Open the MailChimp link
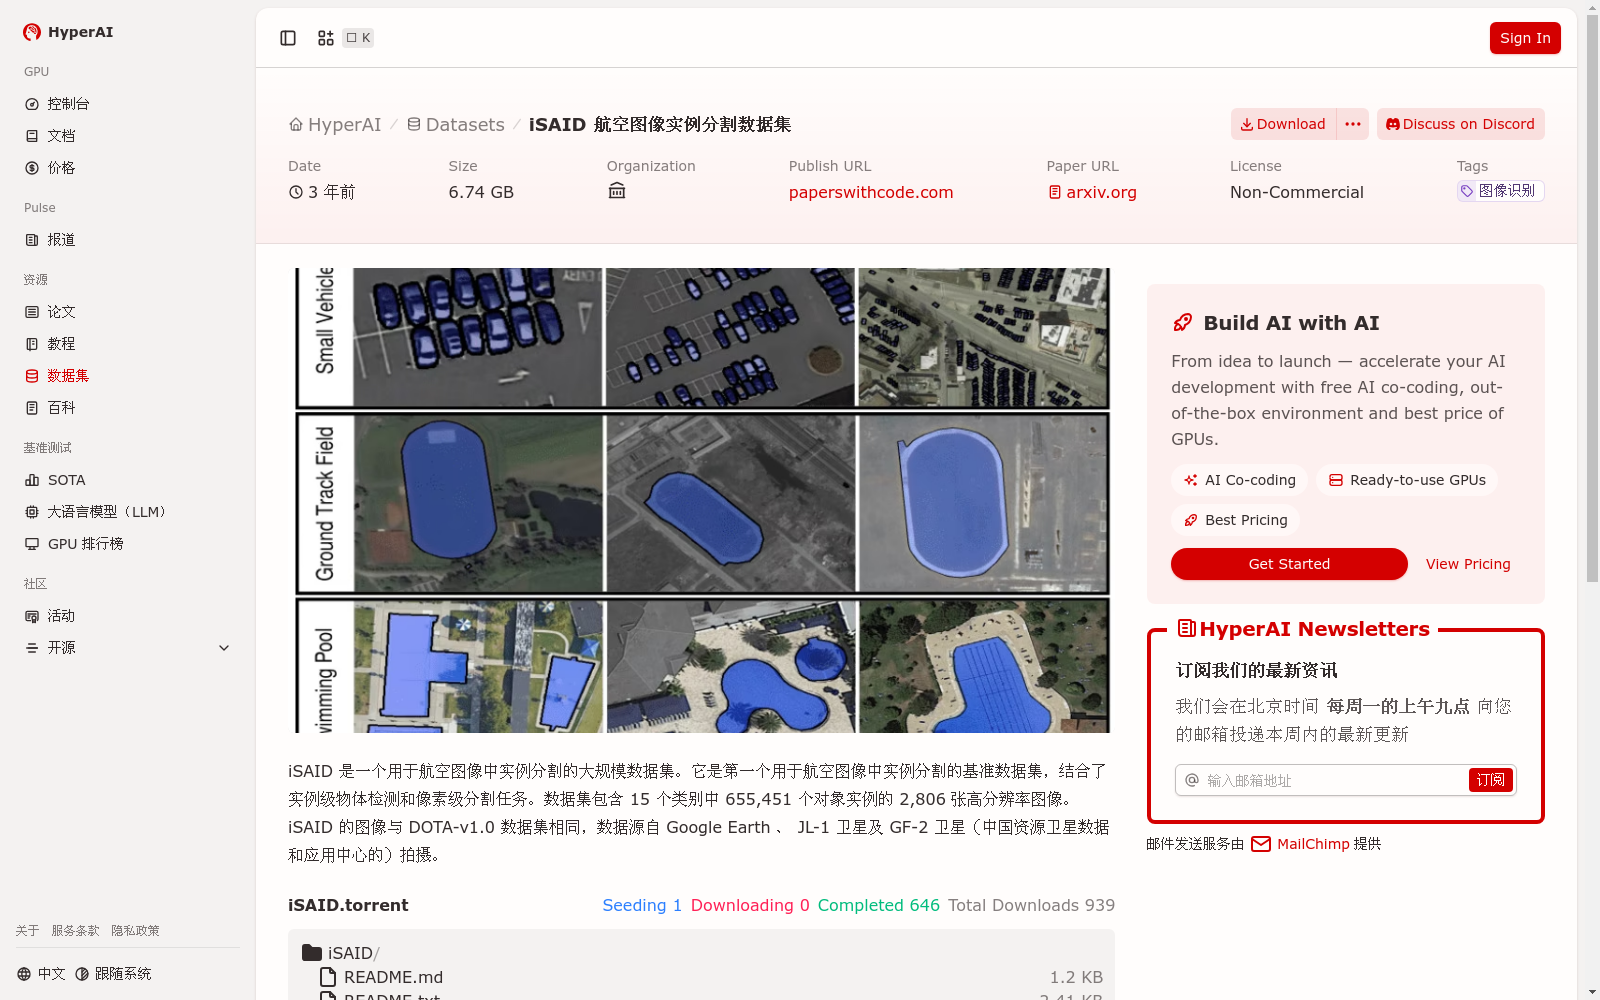This screenshot has width=1600, height=1000. (1313, 844)
